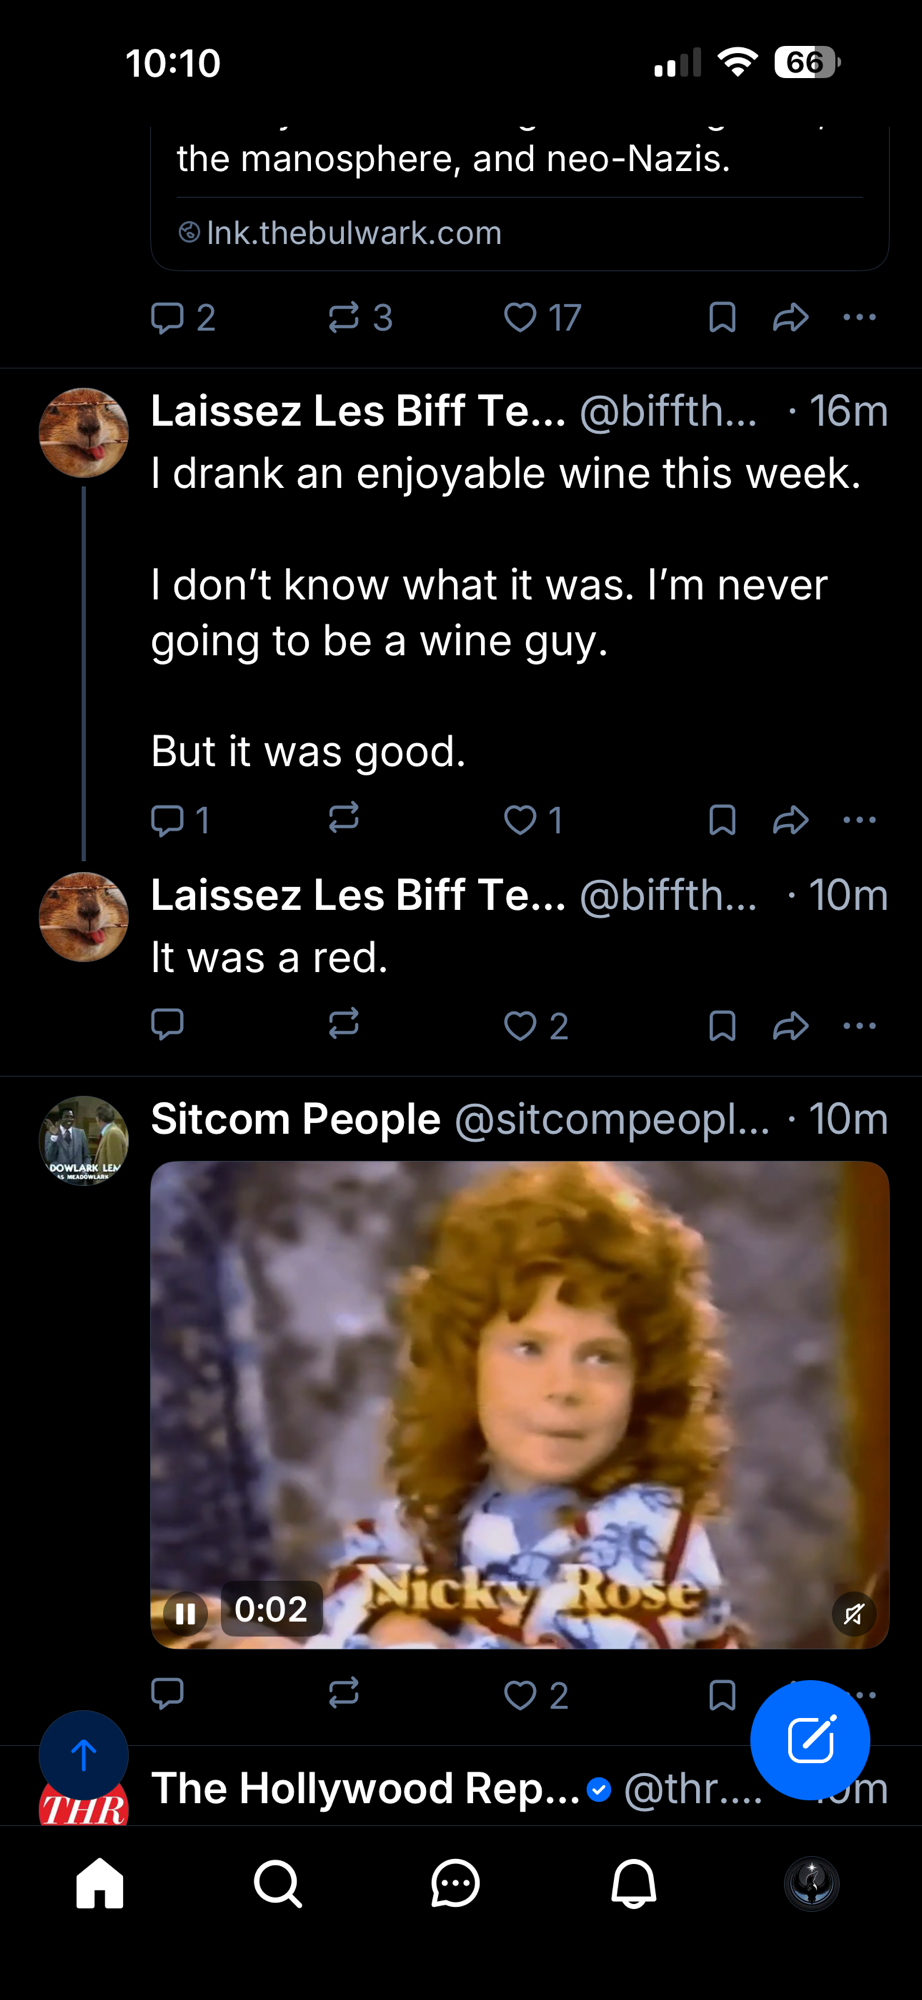
Task: Repost the "It was a red." post
Action: tap(343, 1024)
